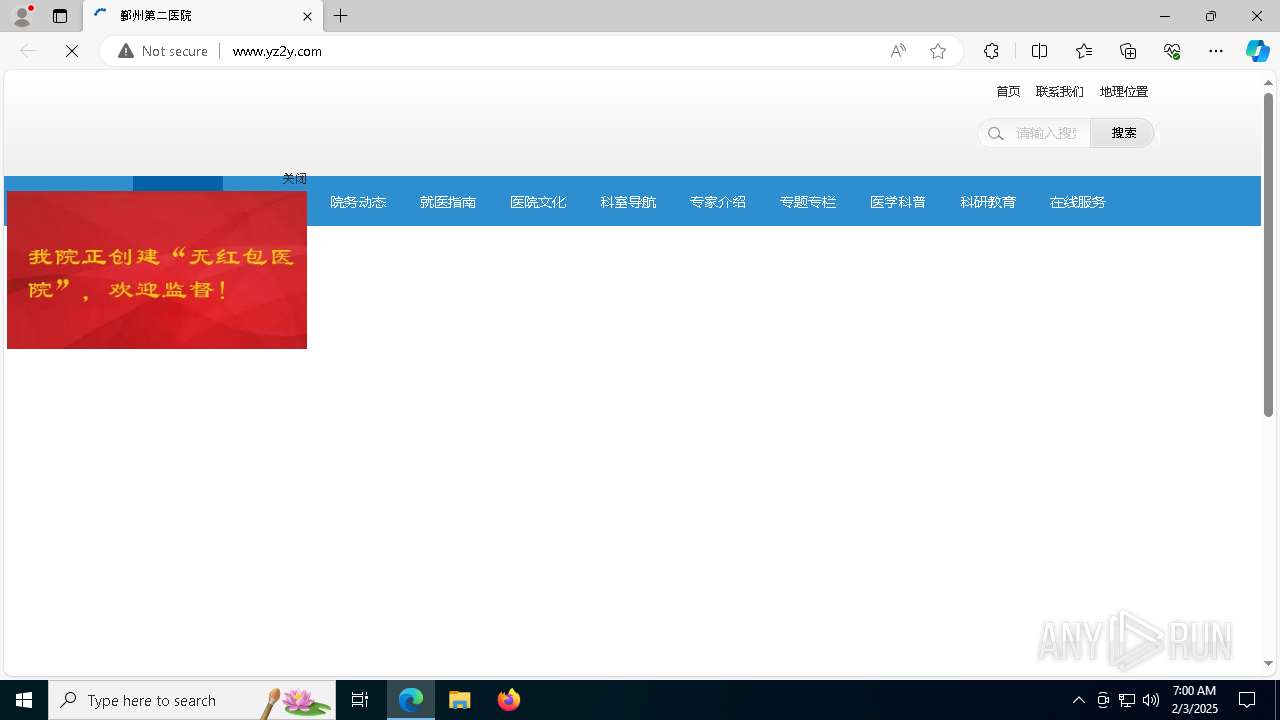The width and height of the screenshot is (1280, 720).
Task: Open File Explorer from taskbar
Action: click(x=460, y=700)
